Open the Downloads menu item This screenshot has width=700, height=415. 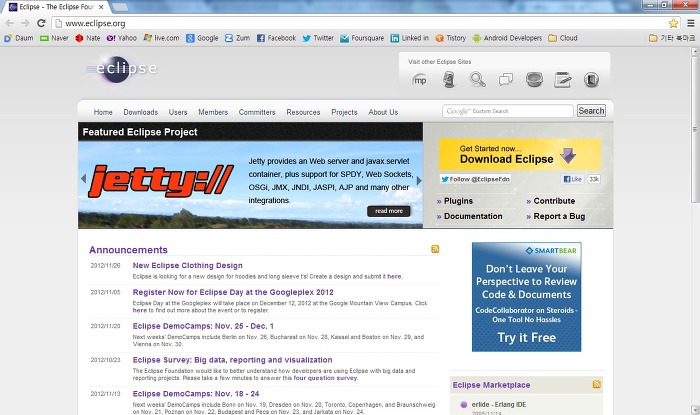(141, 112)
